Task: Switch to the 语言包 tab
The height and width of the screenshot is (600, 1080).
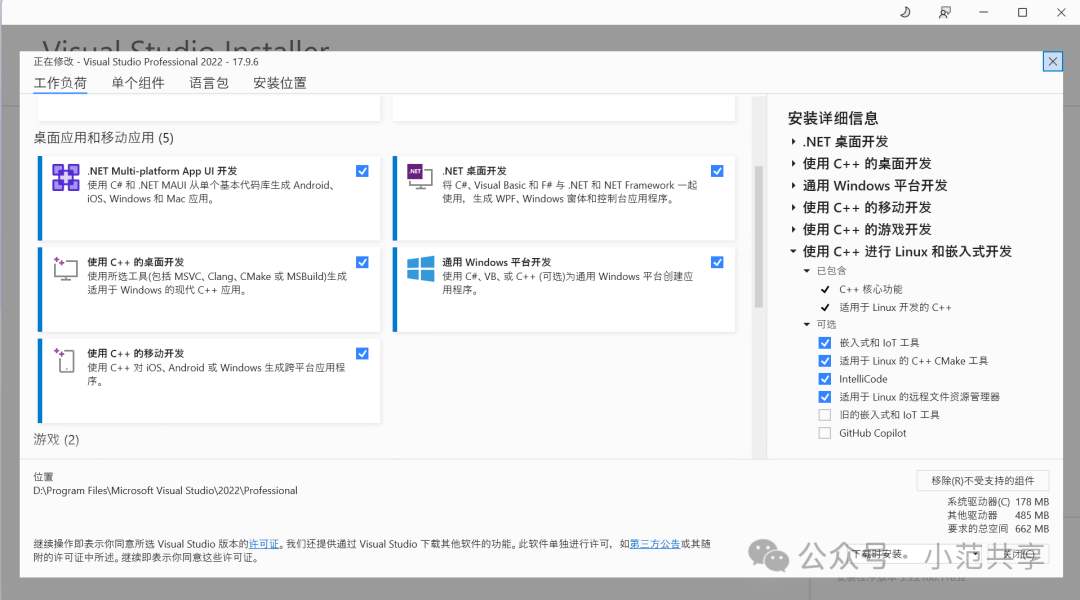Action: [209, 83]
